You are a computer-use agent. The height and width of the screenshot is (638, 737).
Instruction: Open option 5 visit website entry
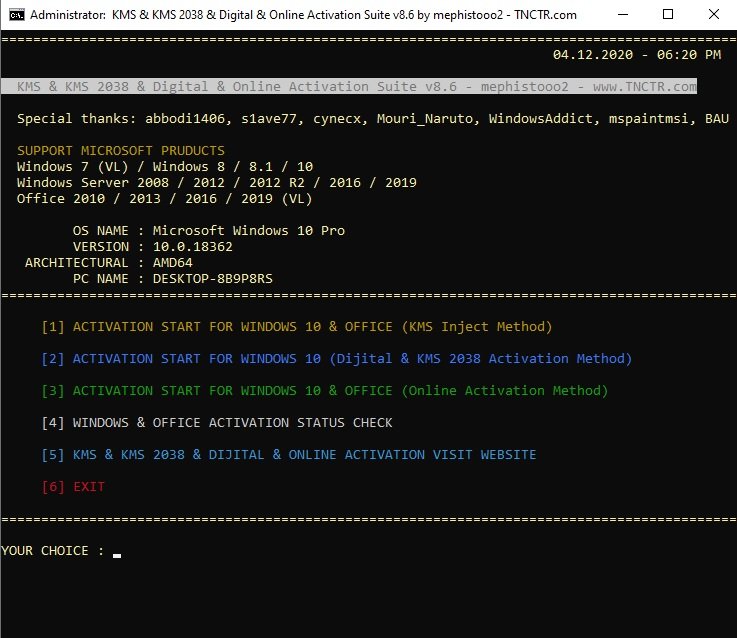coord(289,455)
